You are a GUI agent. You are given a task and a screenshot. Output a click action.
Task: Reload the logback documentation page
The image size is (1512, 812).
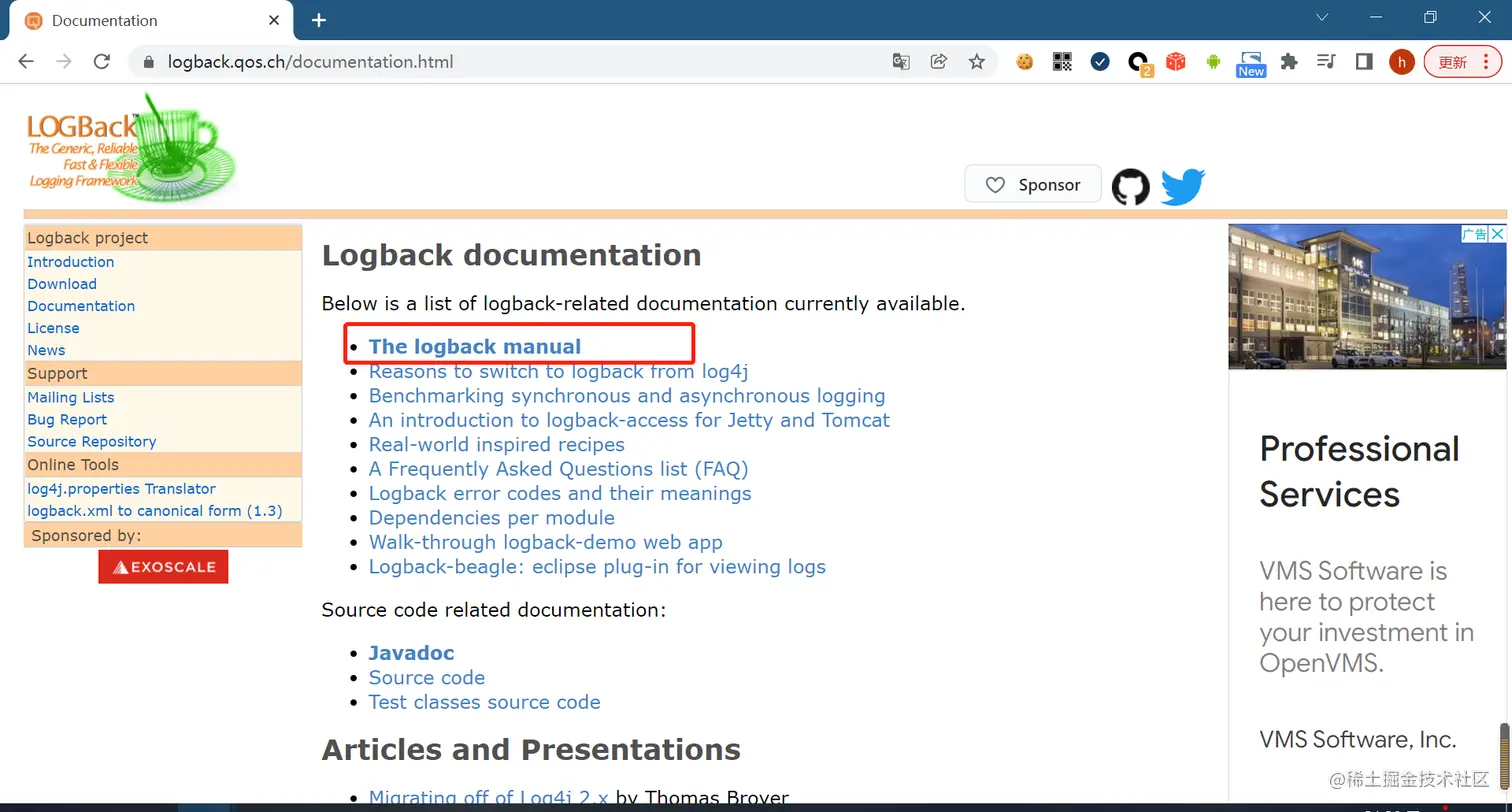pyautogui.click(x=101, y=62)
